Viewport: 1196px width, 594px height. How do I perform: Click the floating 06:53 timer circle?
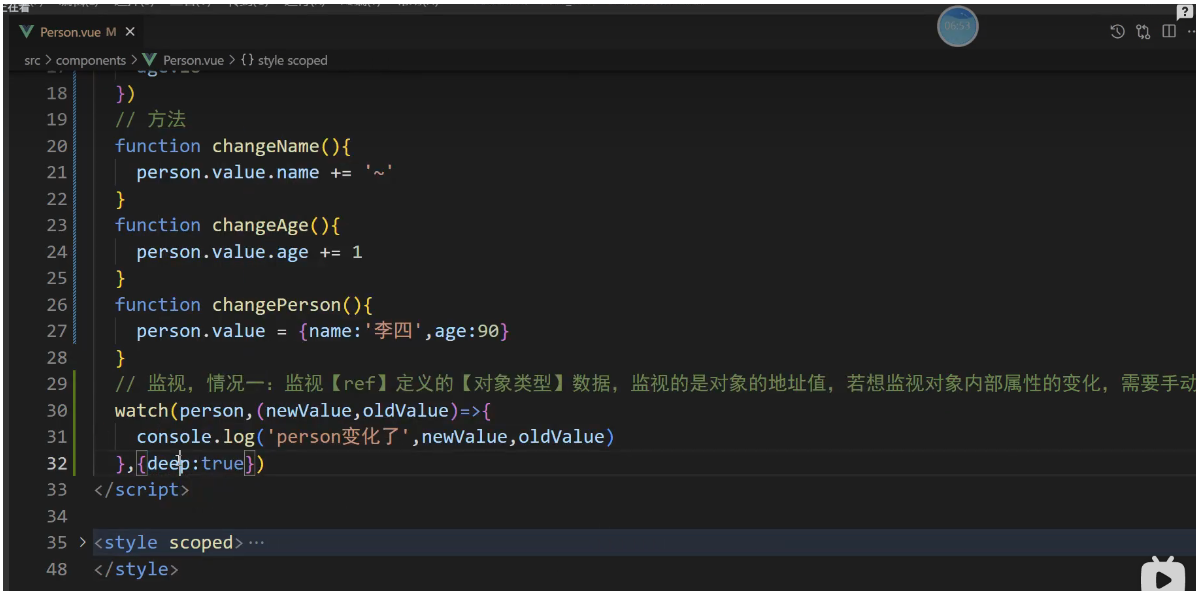click(957, 26)
